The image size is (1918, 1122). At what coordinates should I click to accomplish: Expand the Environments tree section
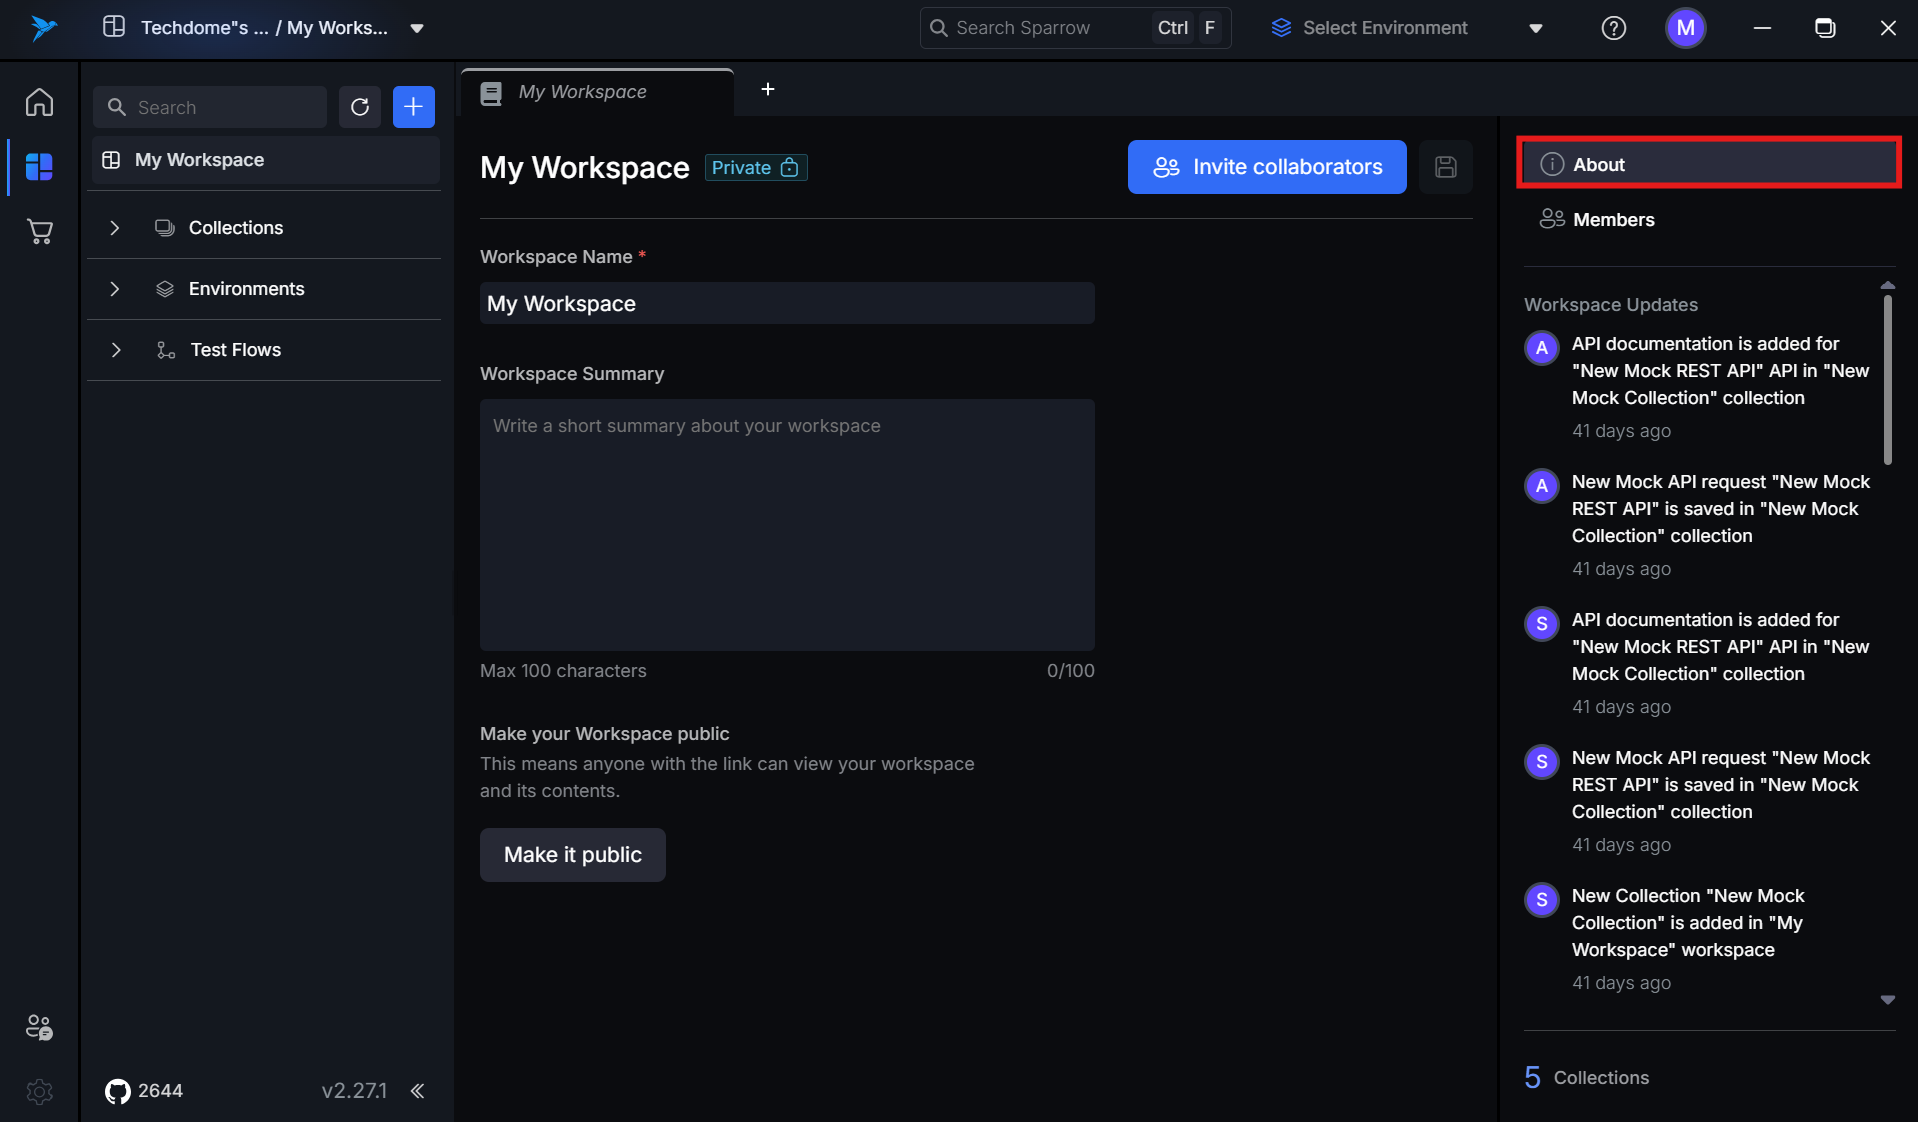(x=114, y=289)
